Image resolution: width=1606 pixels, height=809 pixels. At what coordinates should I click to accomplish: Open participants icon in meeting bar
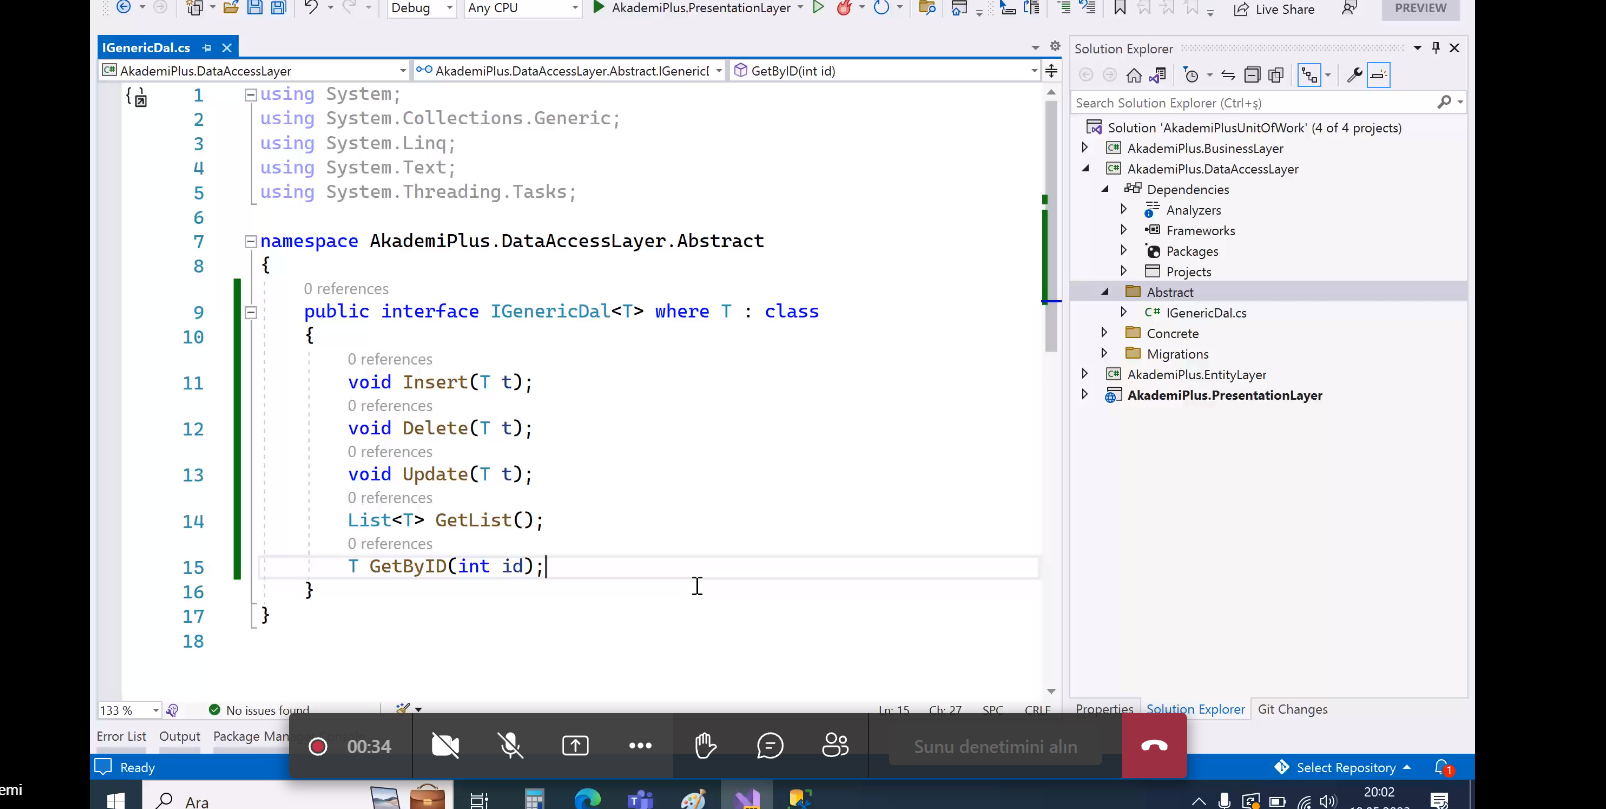(835, 746)
